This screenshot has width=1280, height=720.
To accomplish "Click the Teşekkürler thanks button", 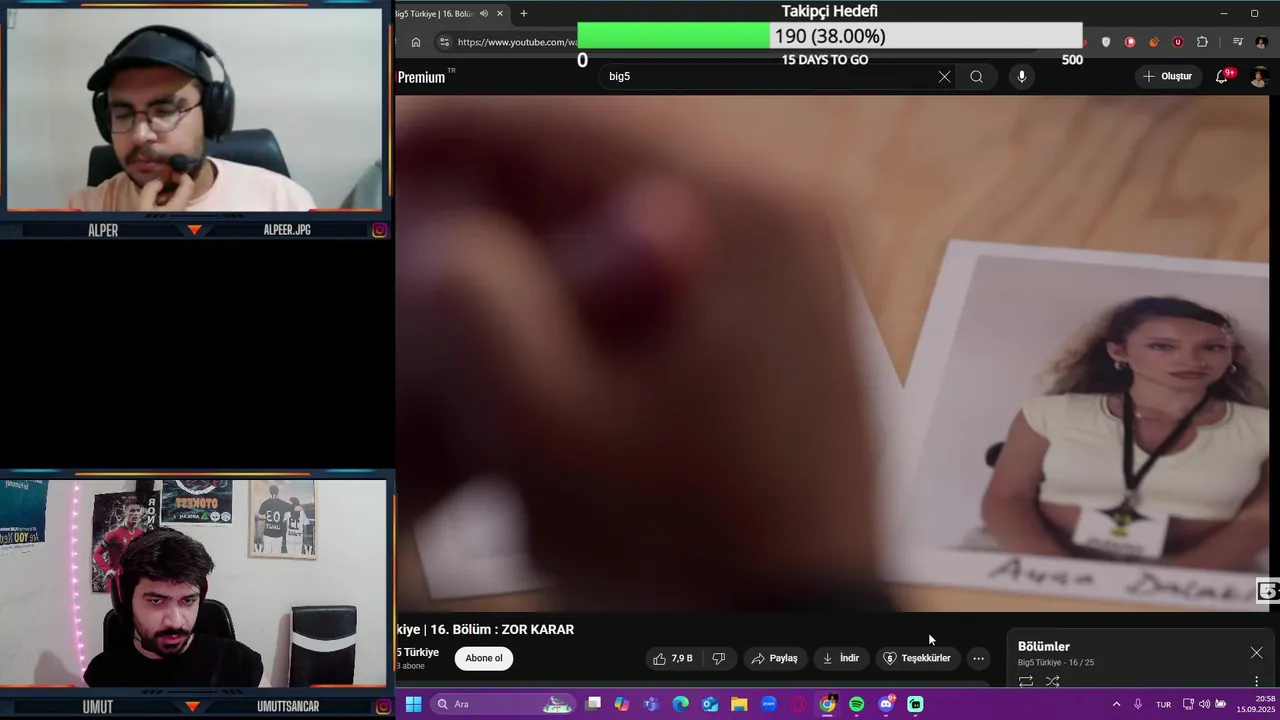I will tap(917, 658).
